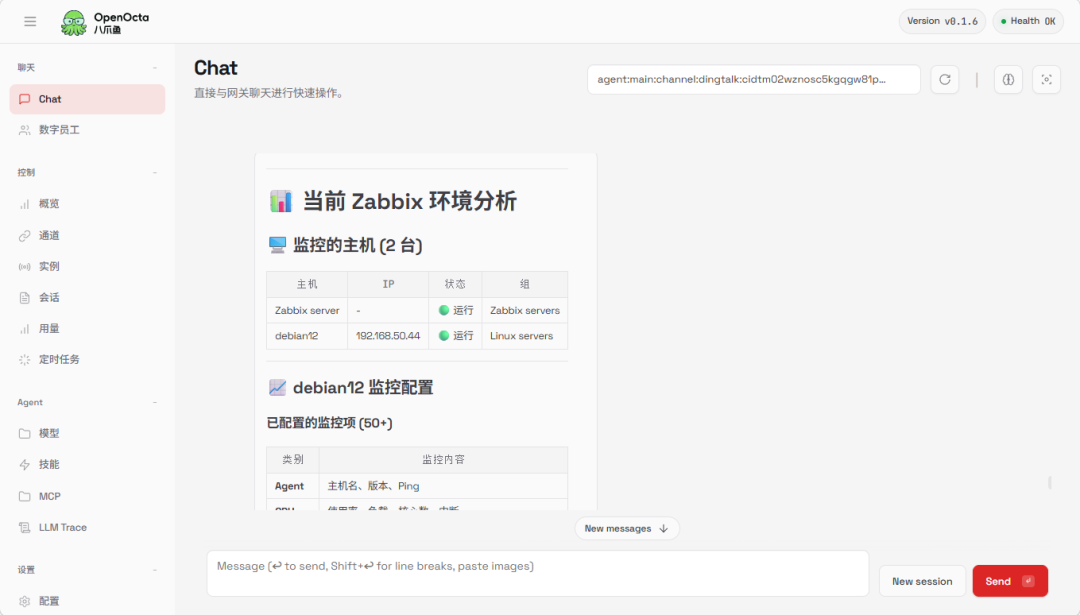
Task: Click the Zabbix bar chart emoji
Action: pos(280,201)
